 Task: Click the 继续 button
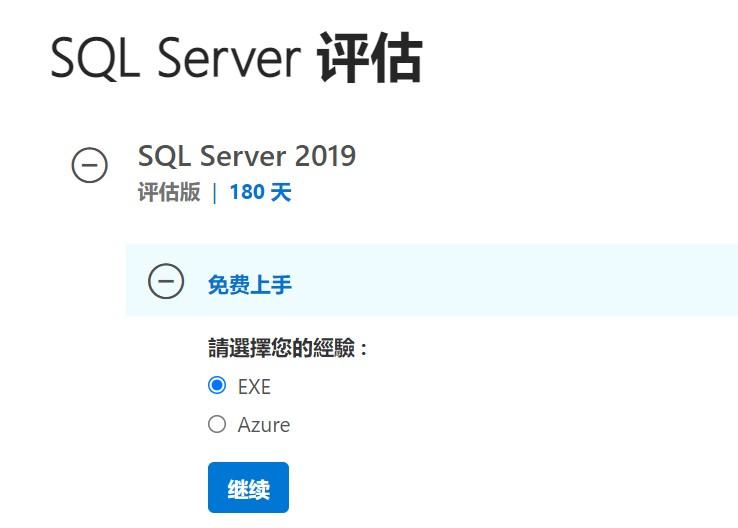248,488
